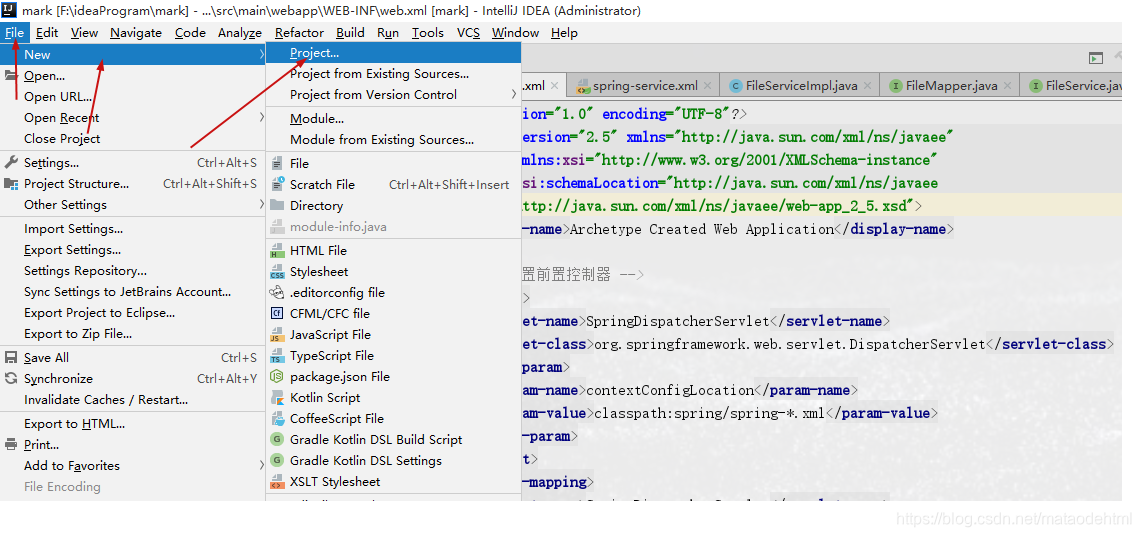Open the Run menu

[388, 33]
